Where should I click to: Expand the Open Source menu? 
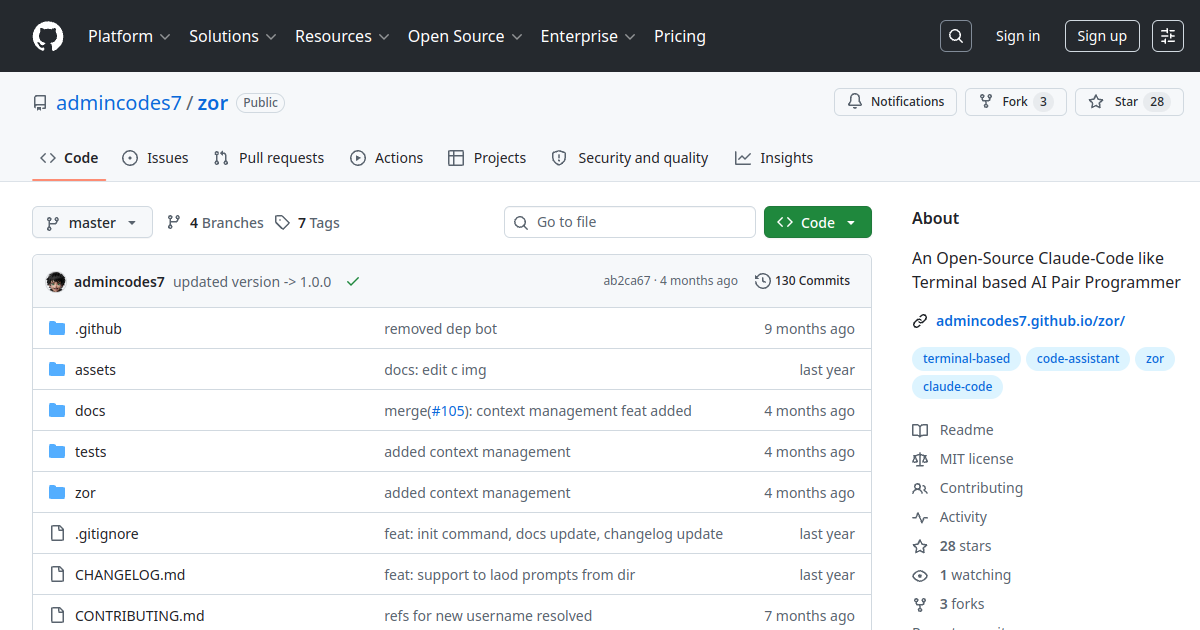click(x=465, y=36)
